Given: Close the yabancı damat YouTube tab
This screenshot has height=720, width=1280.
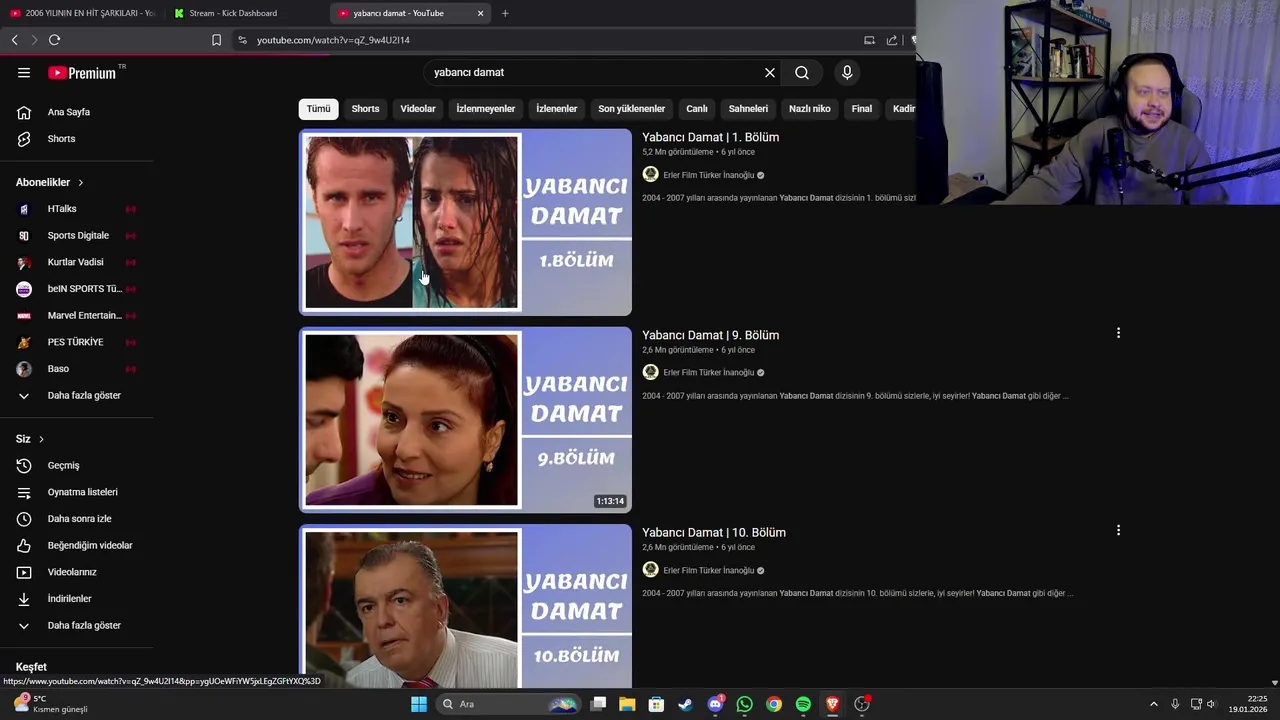Looking at the screenshot, I should (x=480, y=13).
